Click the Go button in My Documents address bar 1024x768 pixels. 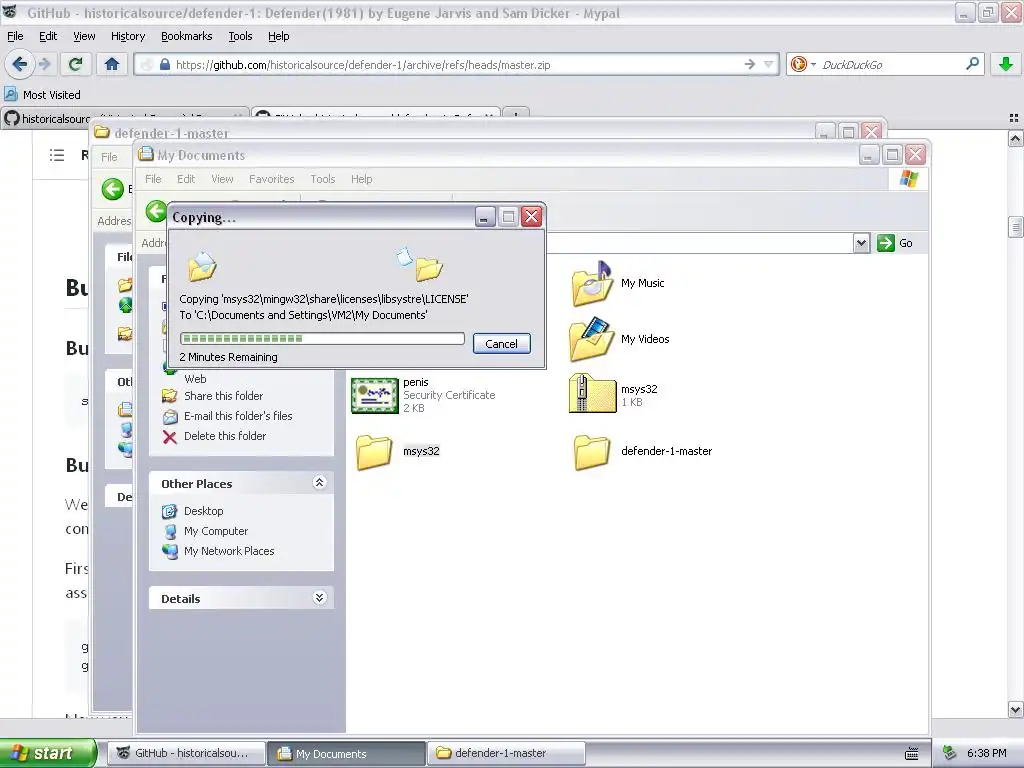895,243
